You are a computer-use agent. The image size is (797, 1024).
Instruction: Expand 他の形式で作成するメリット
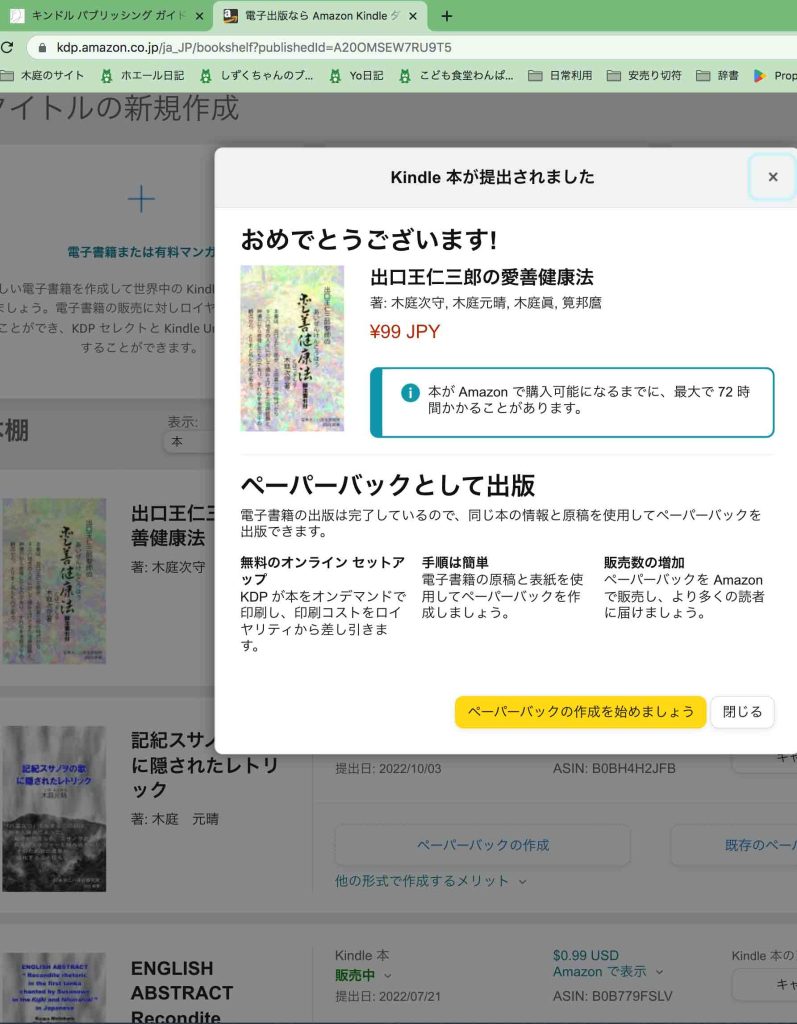pyautogui.click(x=431, y=881)
